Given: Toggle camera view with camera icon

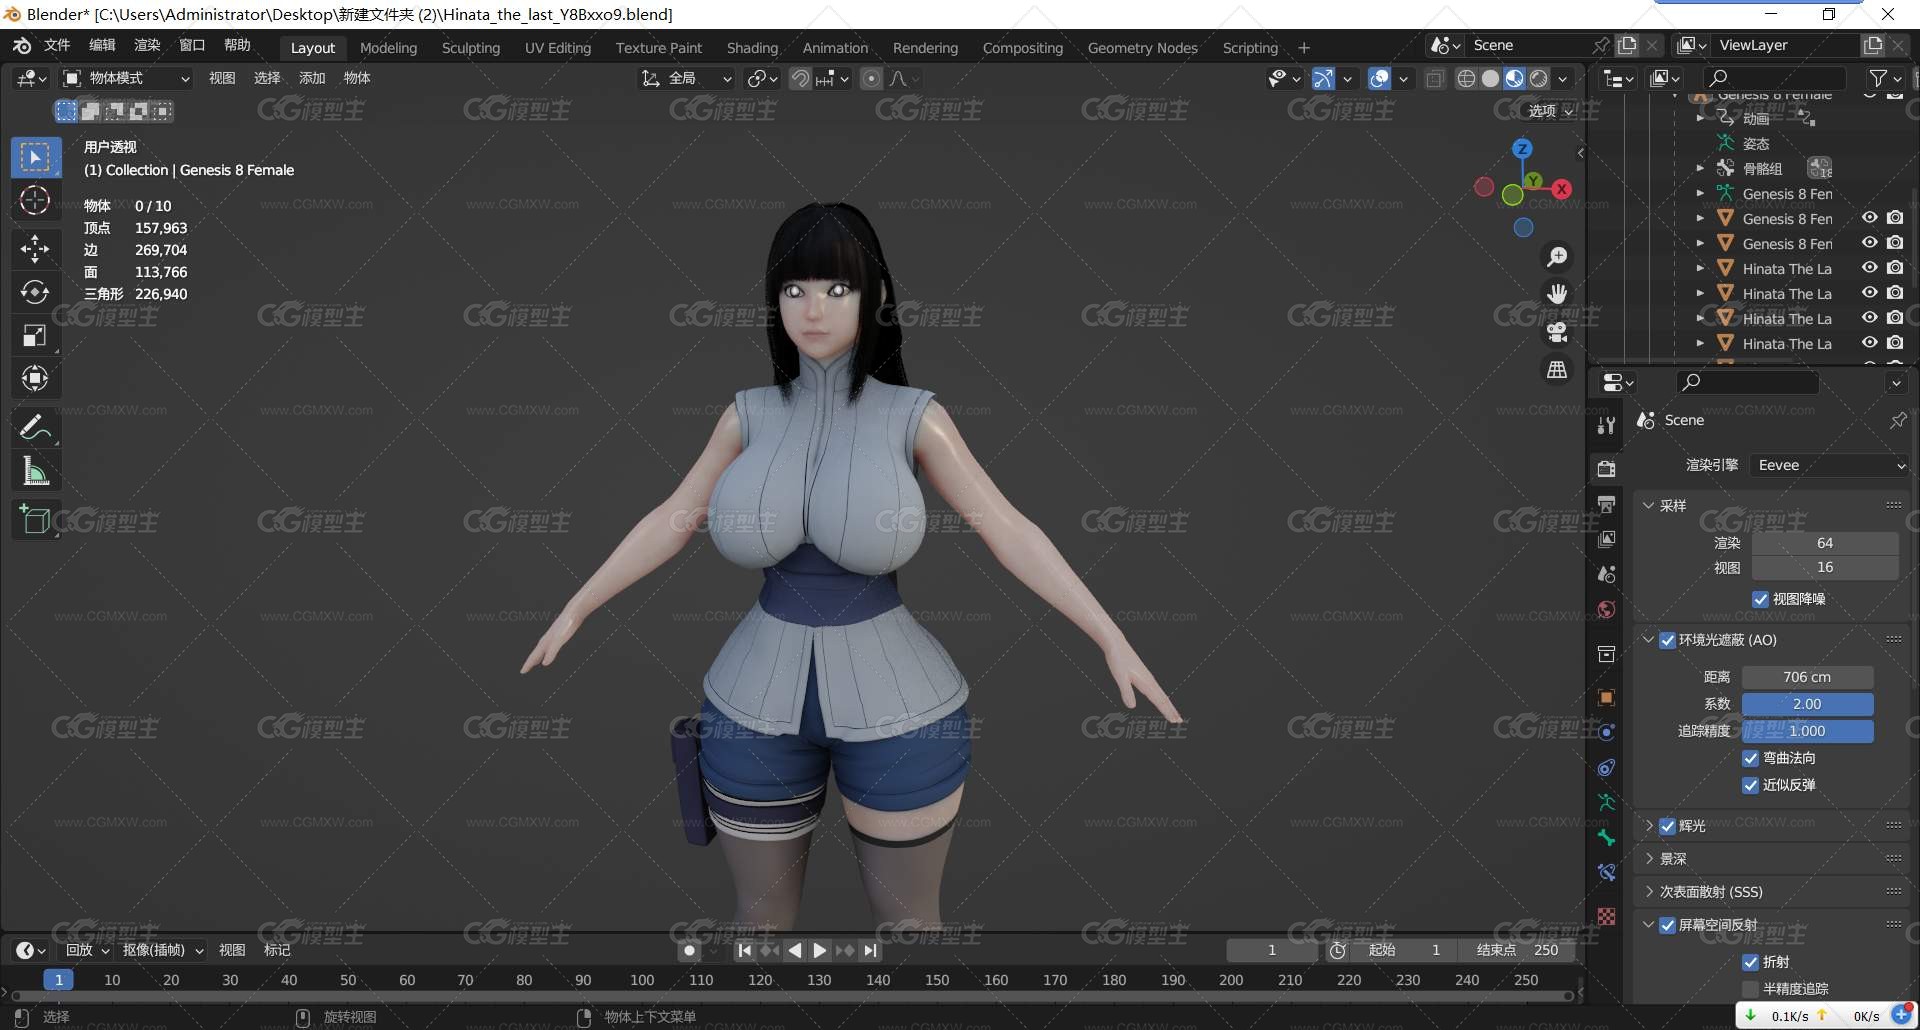Looking at the screenshot, I should pos(1557,332).
